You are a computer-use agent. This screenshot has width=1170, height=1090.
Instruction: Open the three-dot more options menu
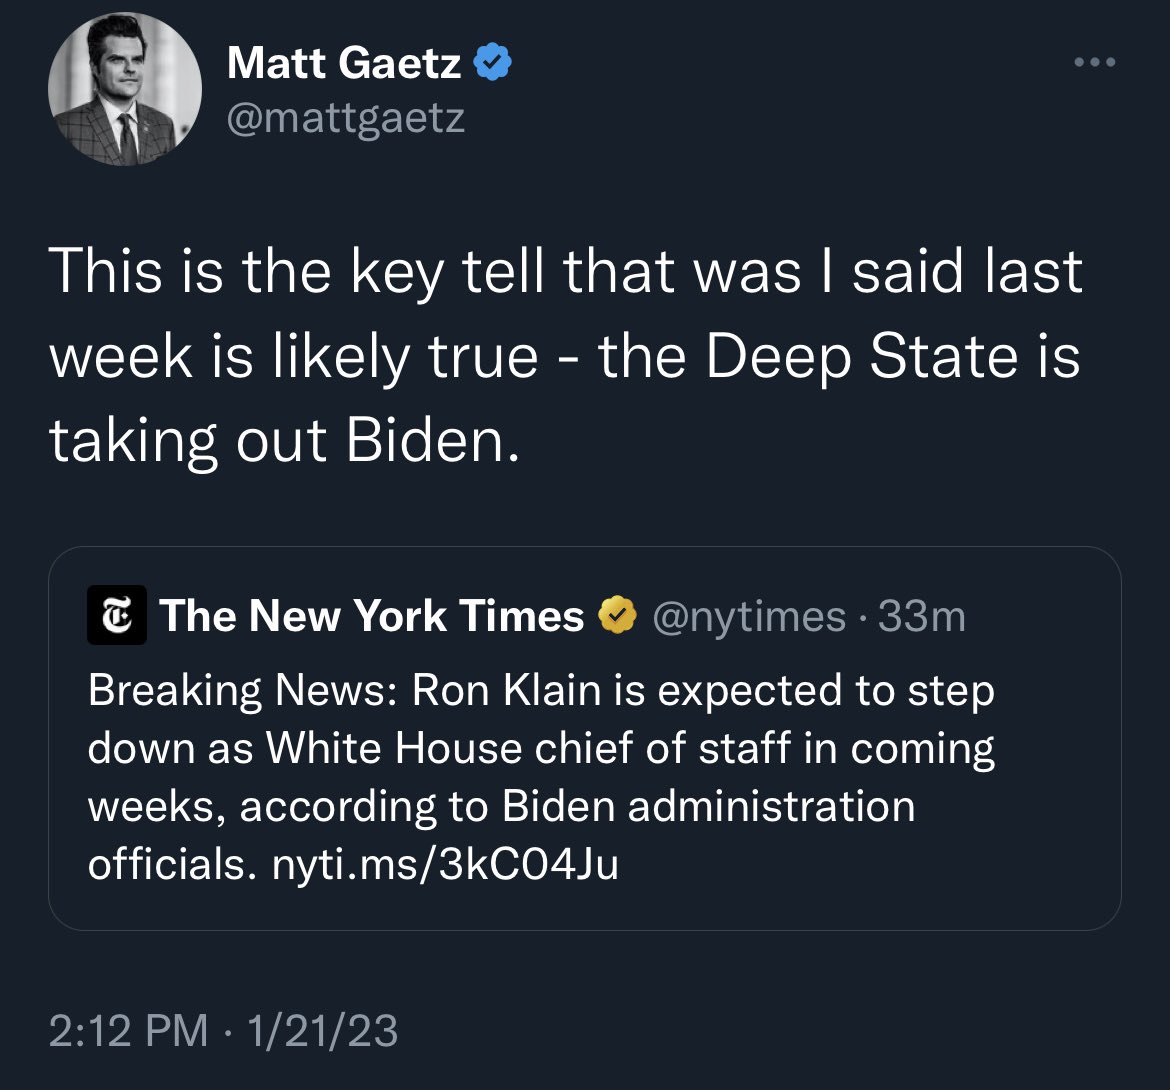coord(1094,63)
